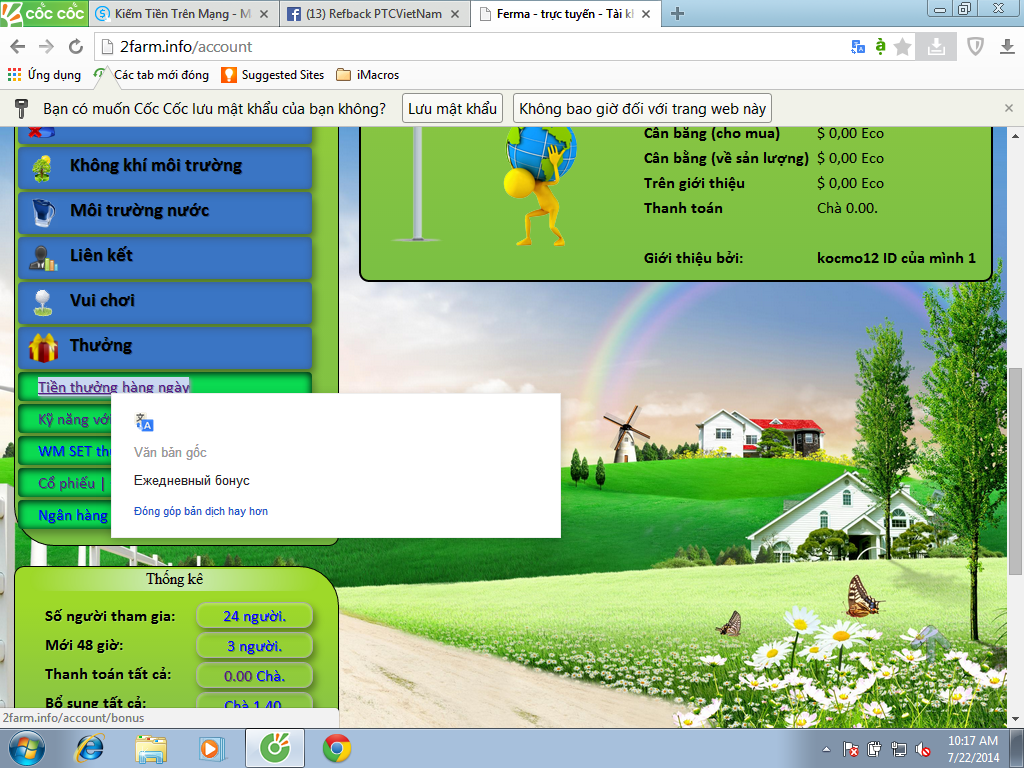Click the muted volume tray icon
The height and width of the screenshot is (768, 1024).
coord(923,749)
